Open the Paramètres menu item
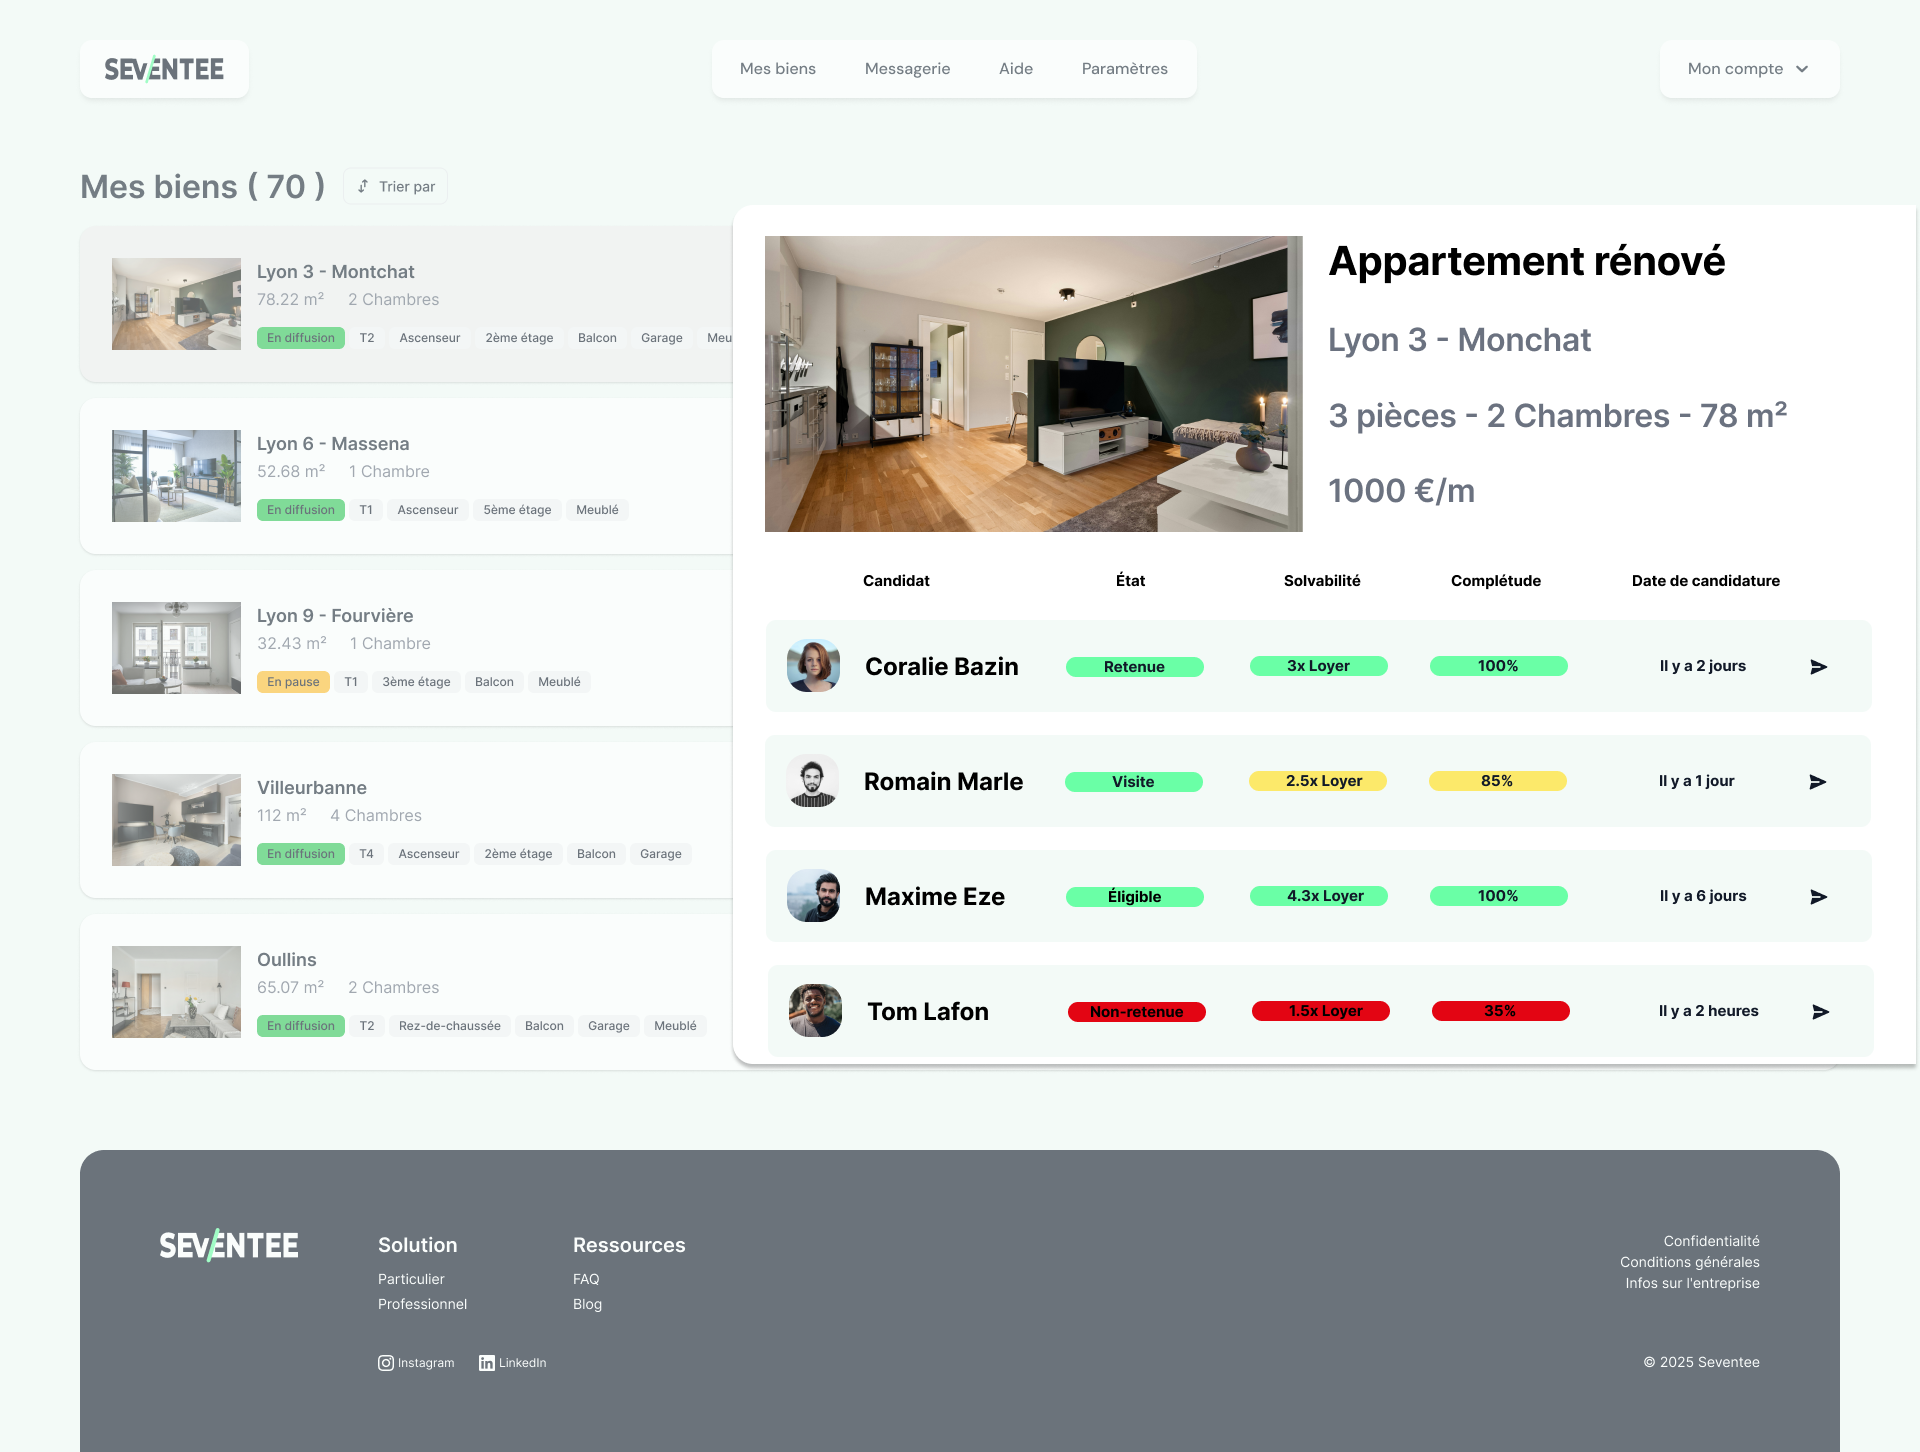The height and width of the screenshot is (1452, 1920). (1124, 69)
